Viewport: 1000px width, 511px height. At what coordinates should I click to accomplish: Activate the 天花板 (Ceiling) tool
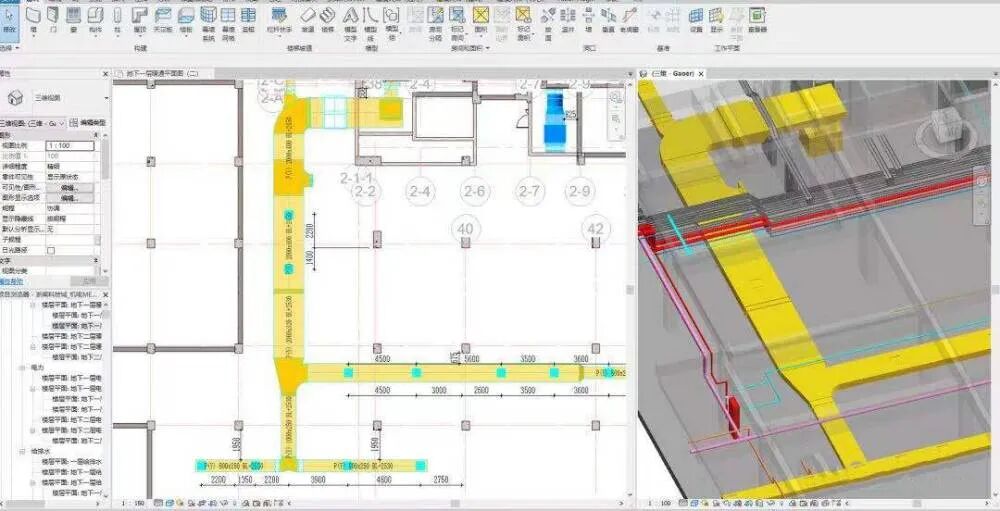(x=163, y=20)
